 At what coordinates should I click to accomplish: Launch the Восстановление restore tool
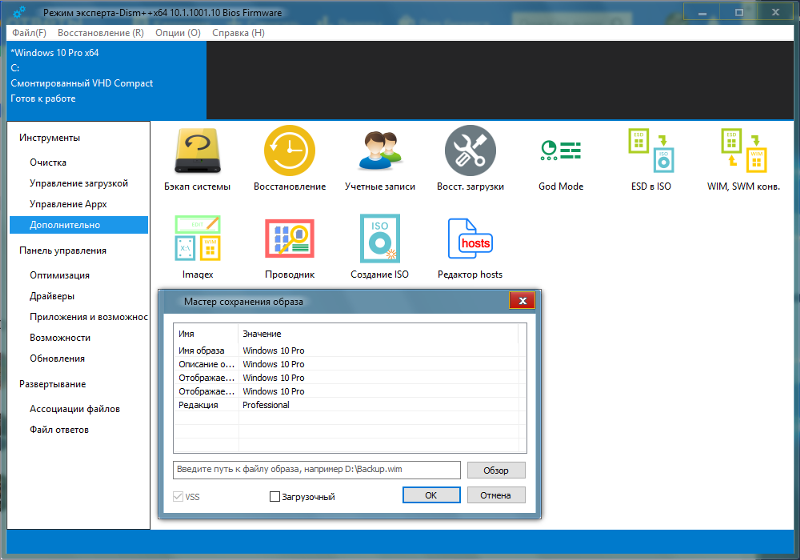289,159
